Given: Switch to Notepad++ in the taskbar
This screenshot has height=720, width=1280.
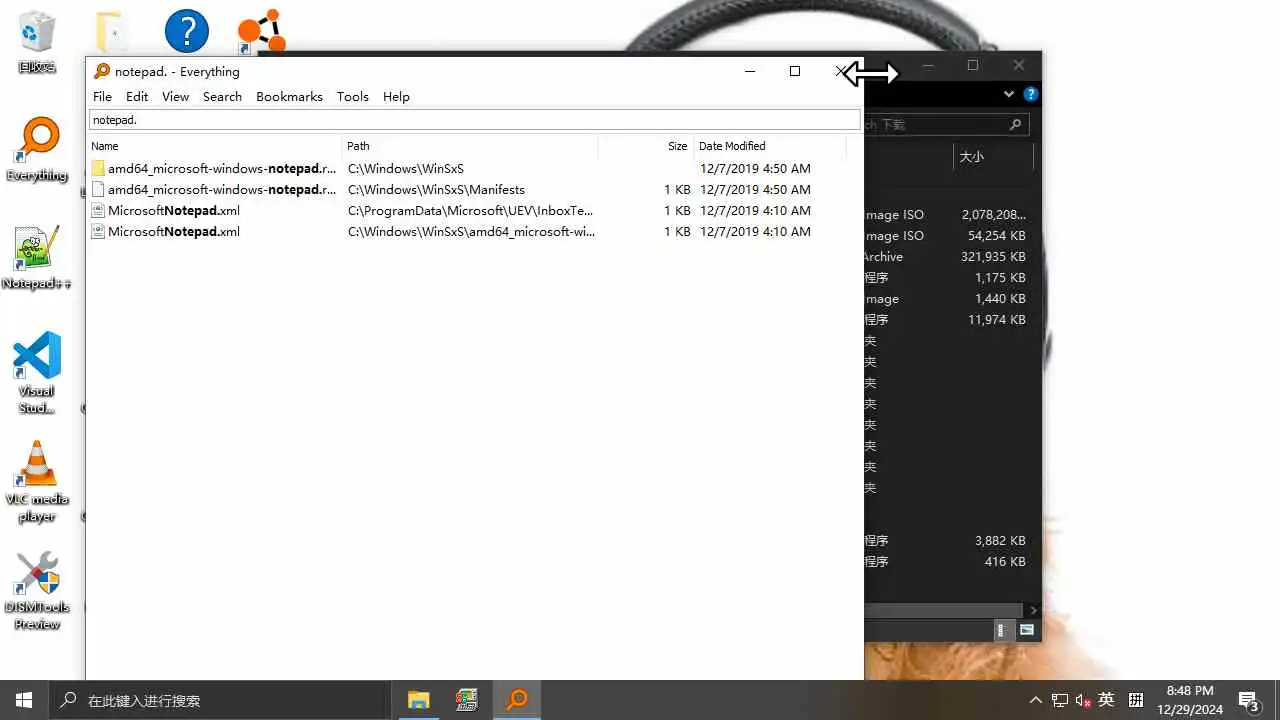Looking at the screenshot, I should (466, 700).
